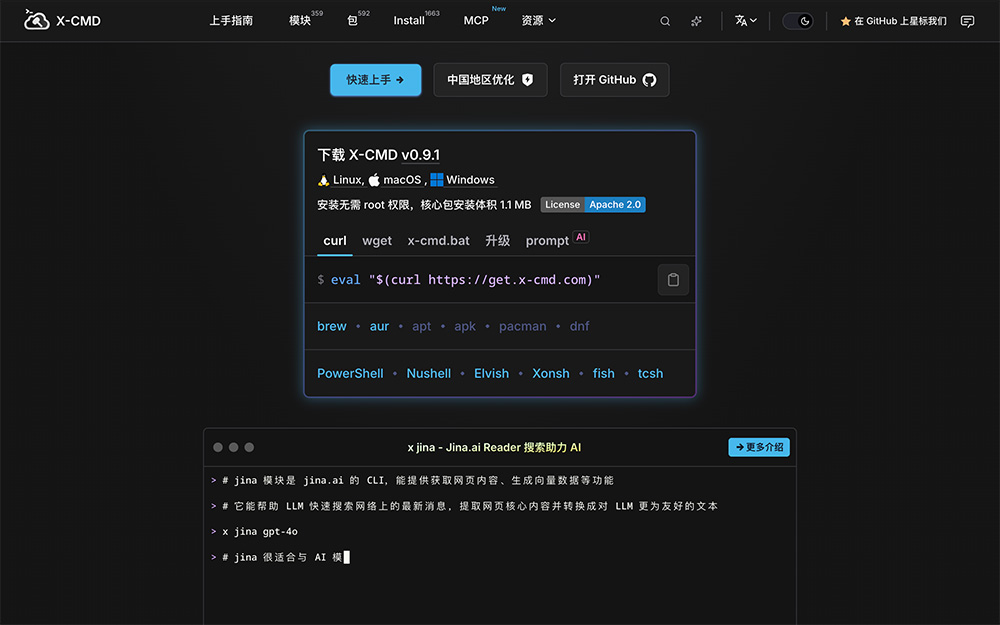Open the fish shell link
Viewport: 1000px width, 625px height.
[x=603, y=373]
